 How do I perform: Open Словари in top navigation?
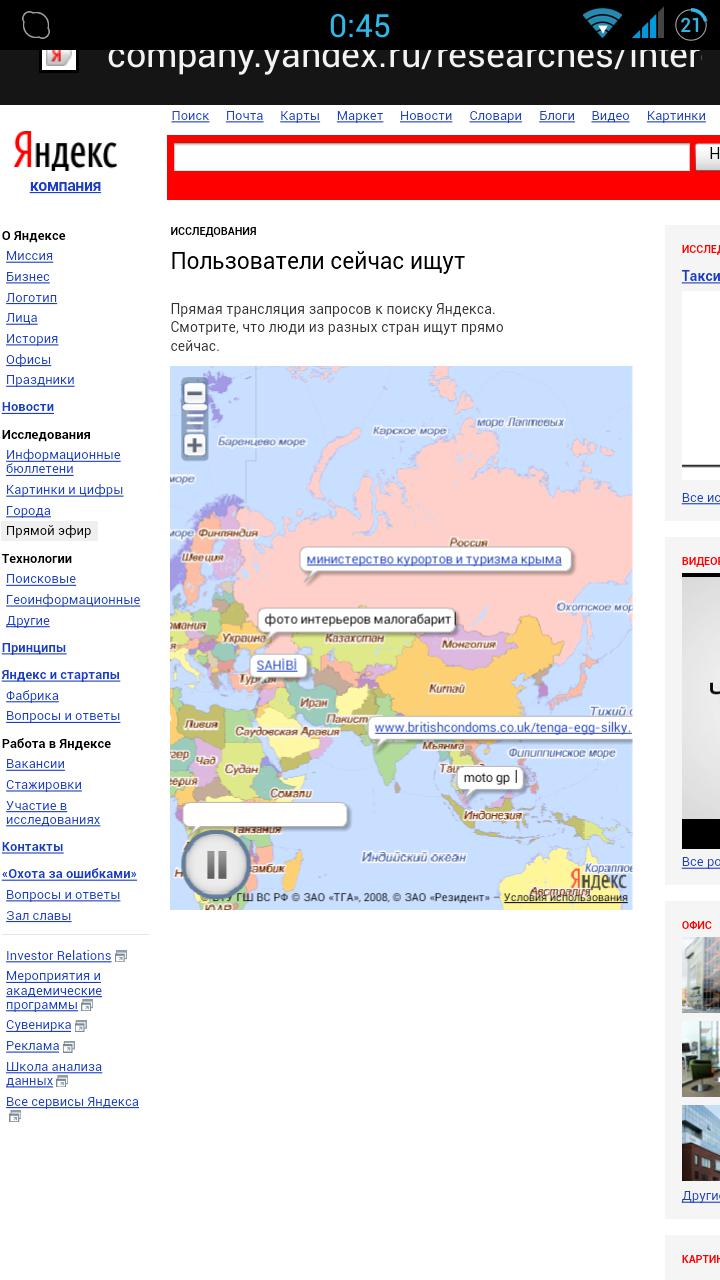[x=495, y=116]
